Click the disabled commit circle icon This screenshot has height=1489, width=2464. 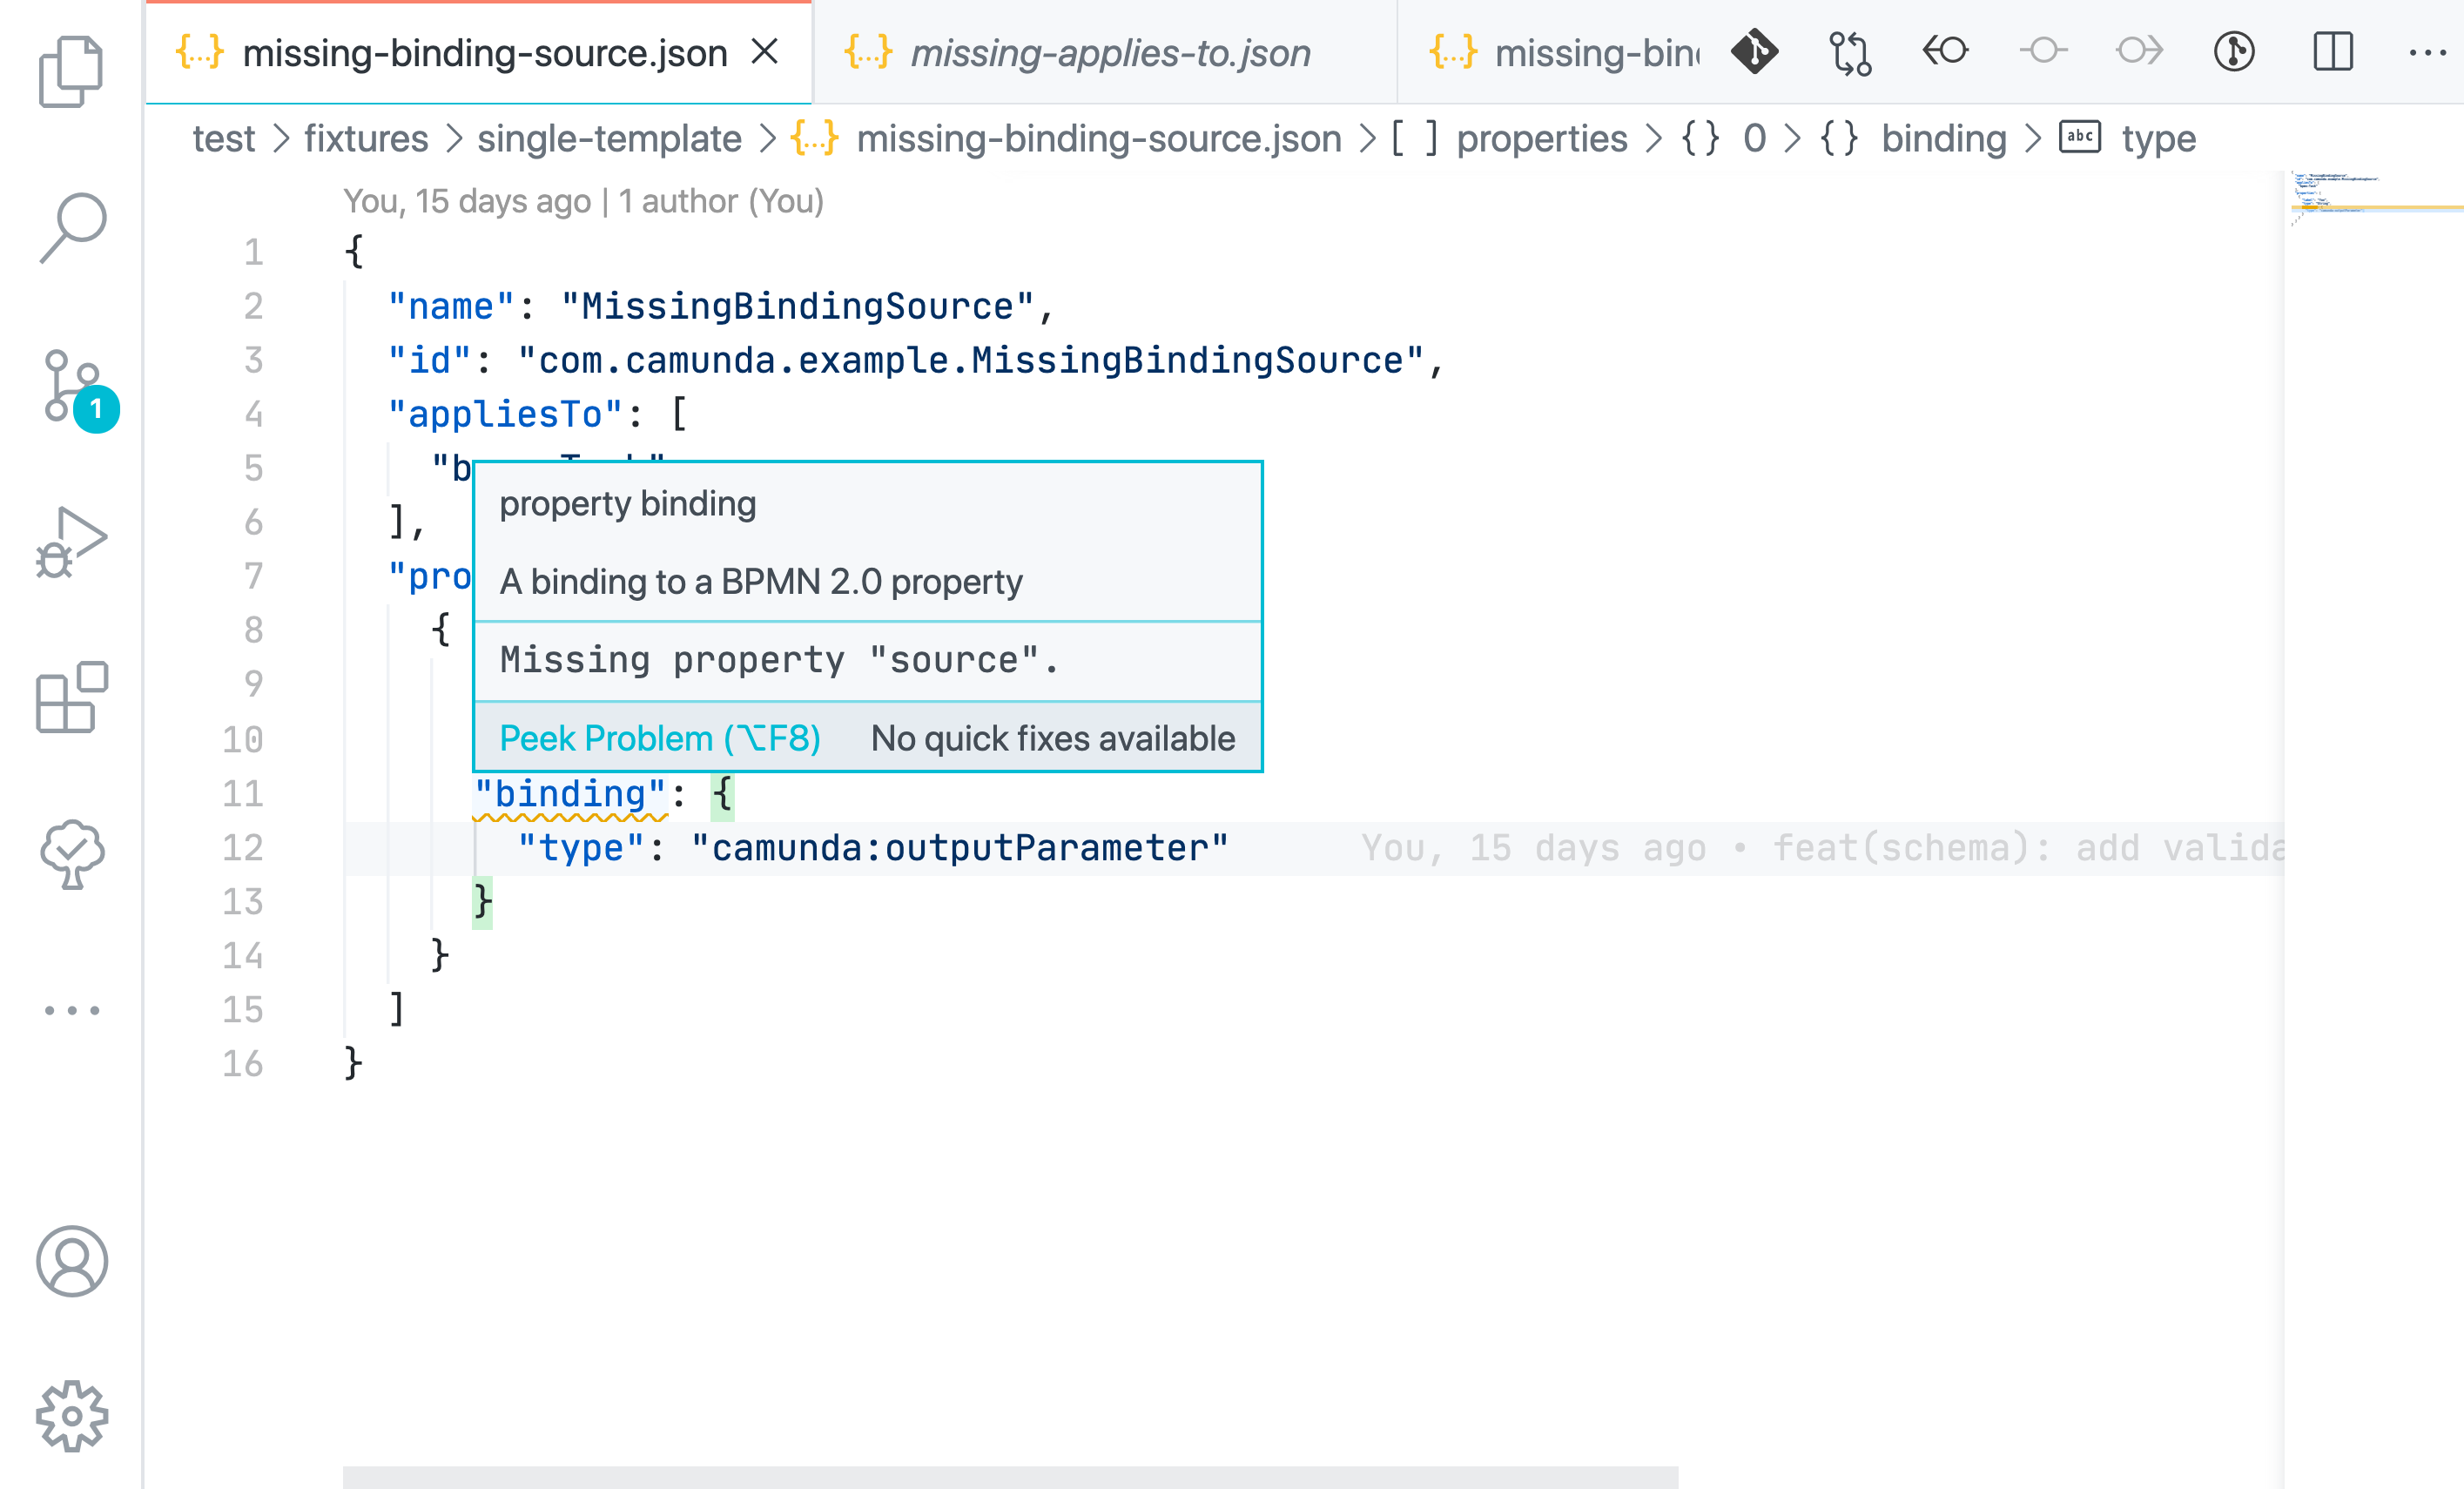coord(2043,50)
